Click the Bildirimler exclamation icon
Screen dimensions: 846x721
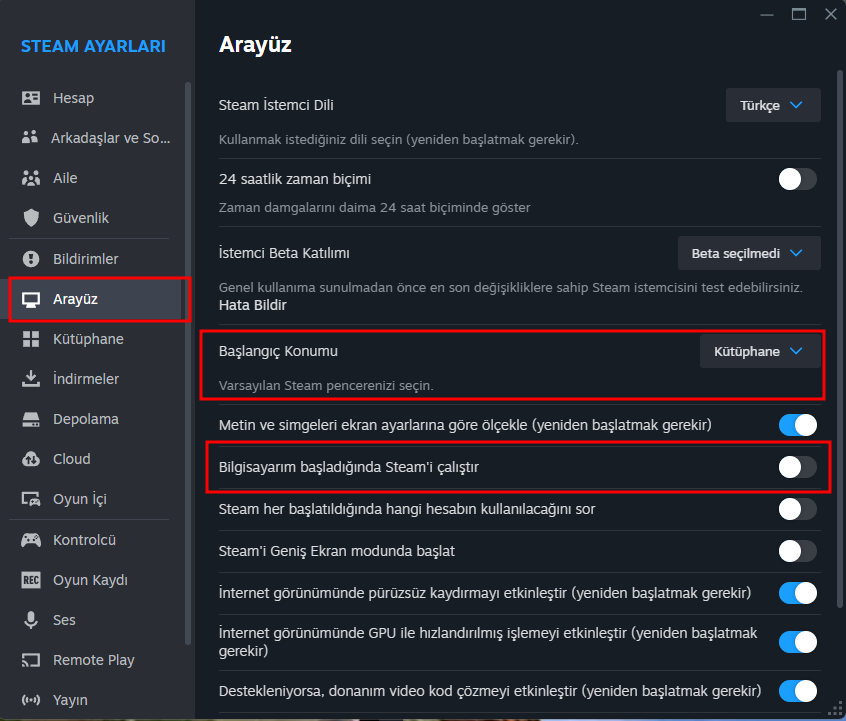tap(31, 259)
